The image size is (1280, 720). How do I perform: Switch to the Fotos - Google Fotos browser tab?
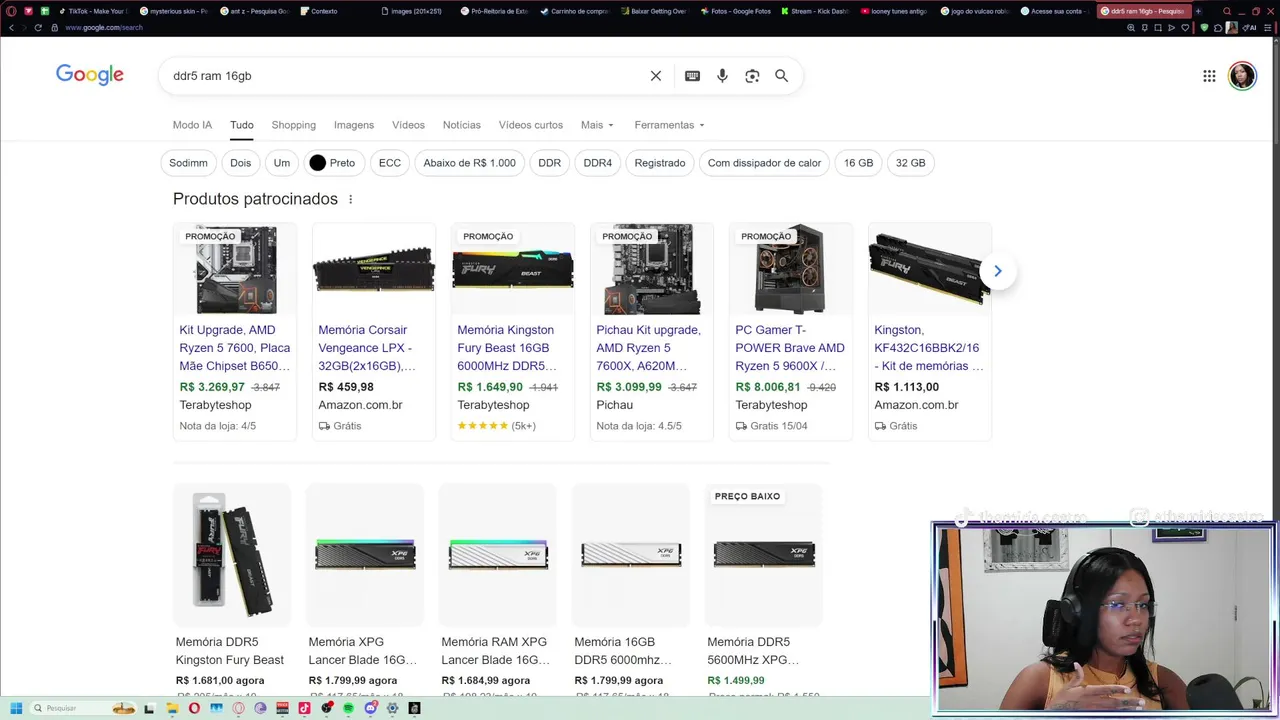[x=735, y=11]
